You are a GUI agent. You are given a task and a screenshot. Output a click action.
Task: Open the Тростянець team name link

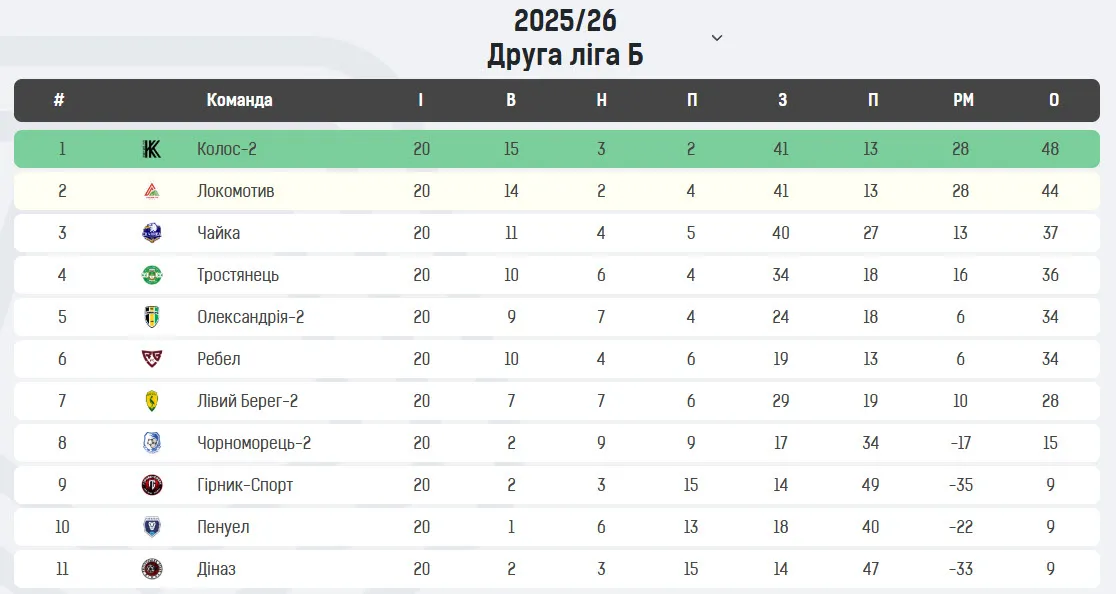238,275
